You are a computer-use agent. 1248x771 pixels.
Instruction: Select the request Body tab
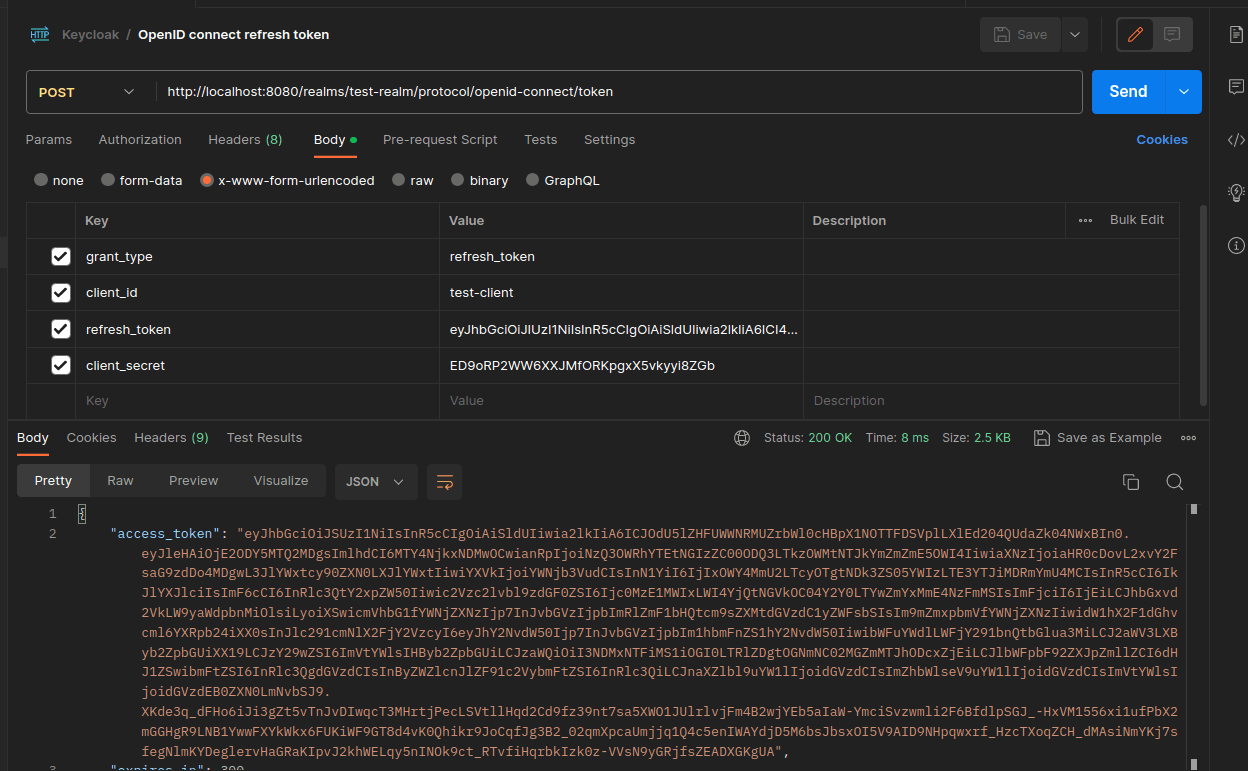(335, 140)
